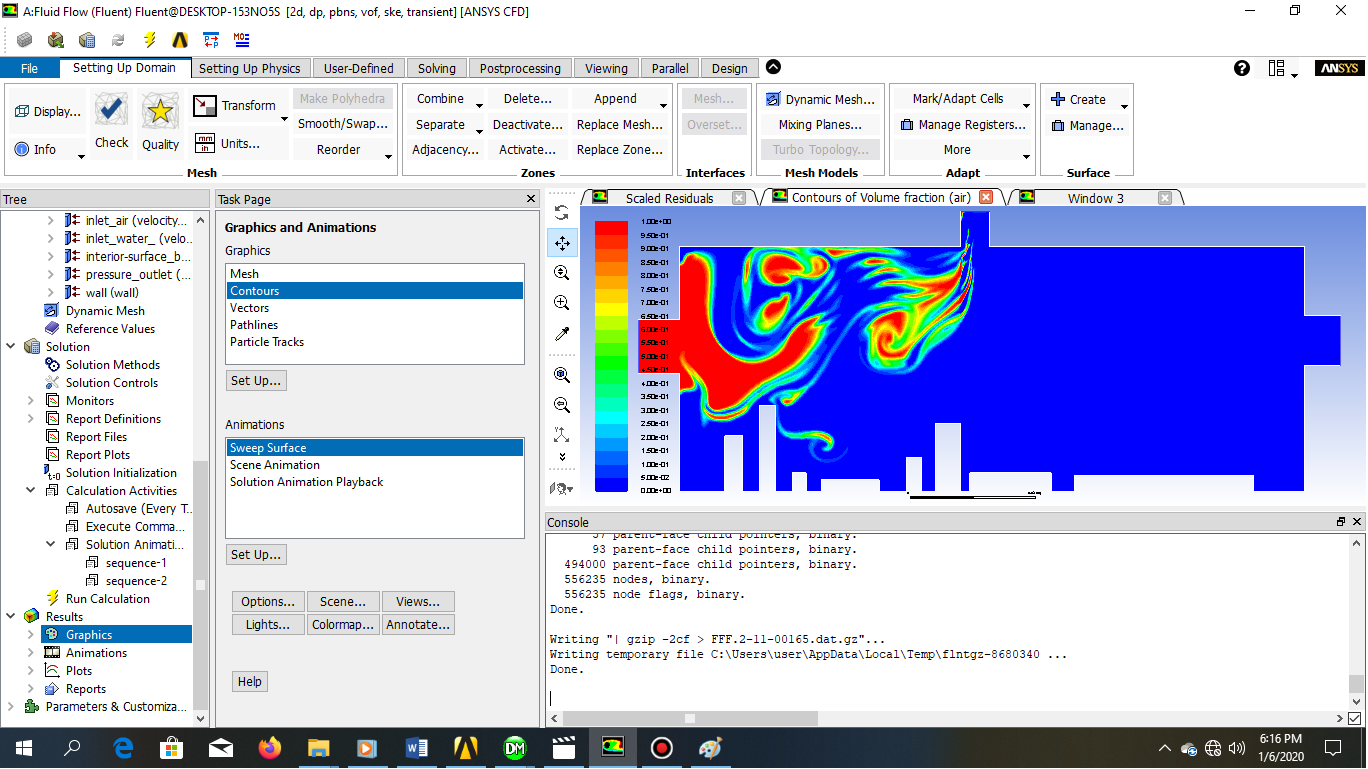Activate the probe eyedropper tool

point(562,334)
